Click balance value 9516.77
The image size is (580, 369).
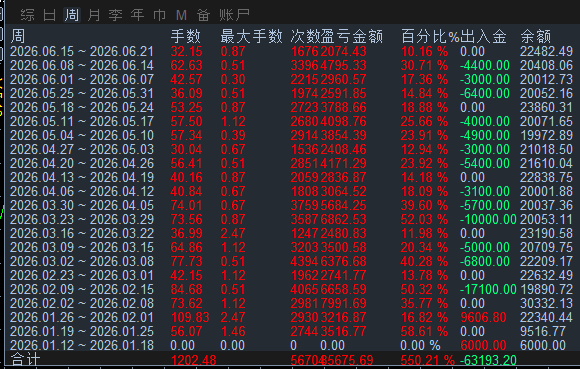click(x=543, y=331)
